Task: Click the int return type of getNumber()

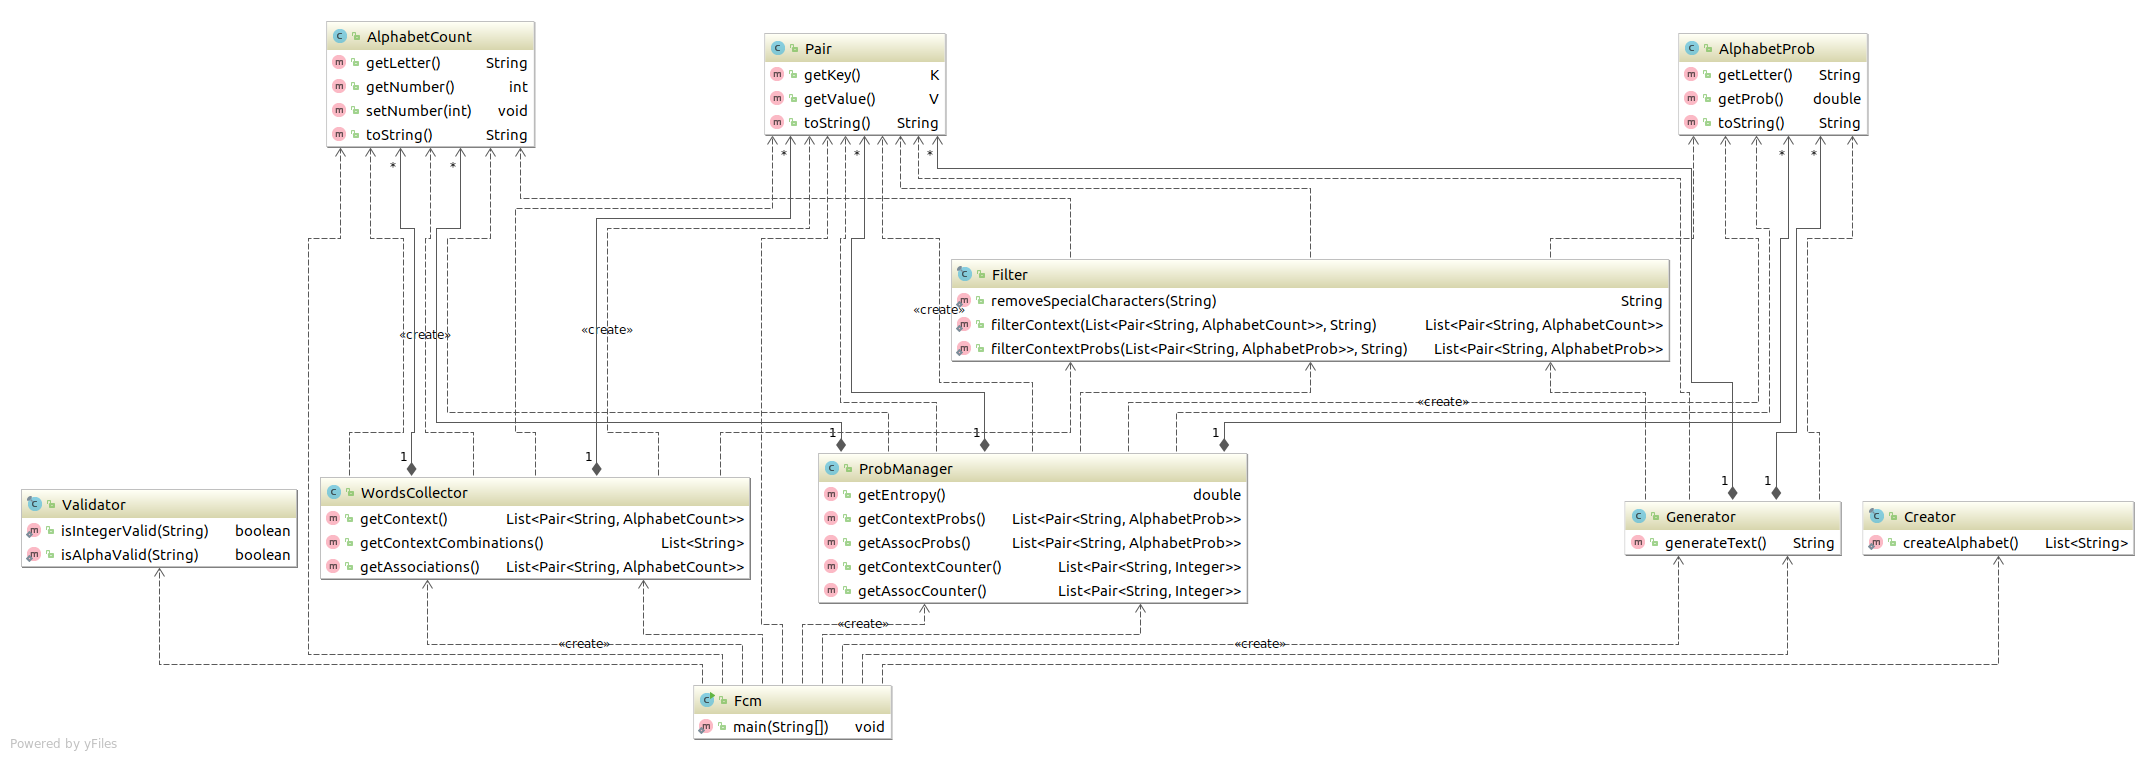Action: [517, 87]
